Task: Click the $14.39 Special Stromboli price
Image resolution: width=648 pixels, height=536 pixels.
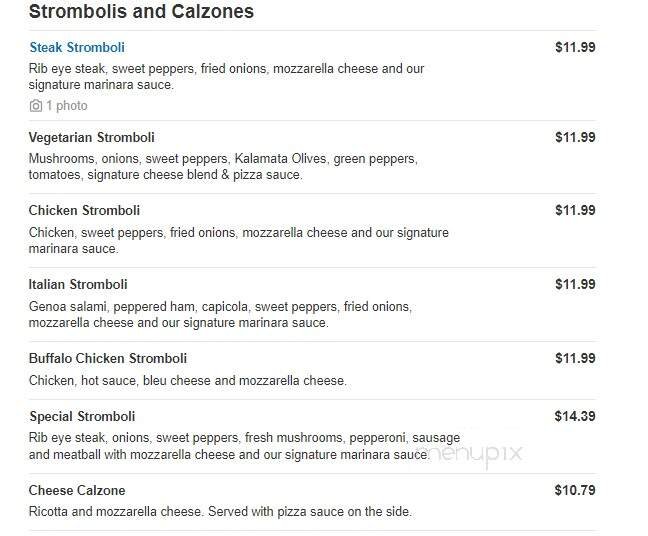Action: click(x=575, y=416)
